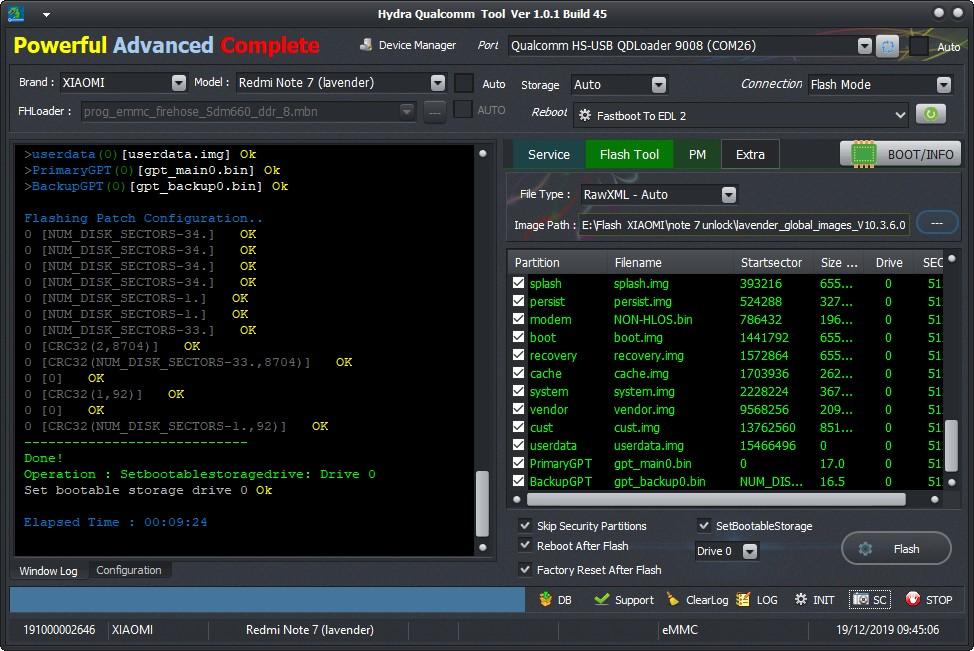974x651 pixels.
Task: Open the title bar dropdown arrow menu
Action: pyautogui.click(x=47, y=14)
